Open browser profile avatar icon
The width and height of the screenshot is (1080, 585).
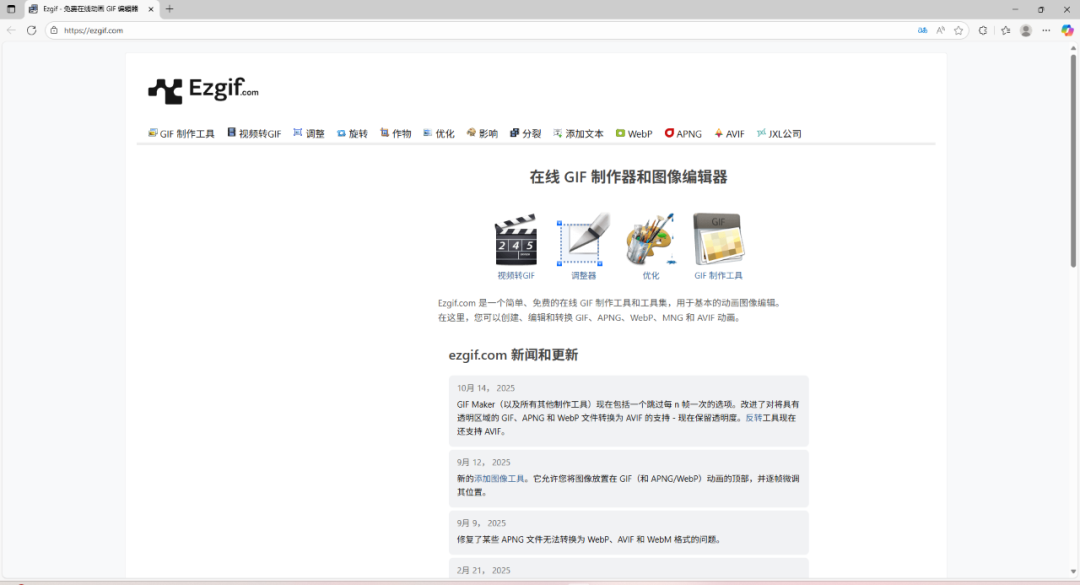[1026, 30]
